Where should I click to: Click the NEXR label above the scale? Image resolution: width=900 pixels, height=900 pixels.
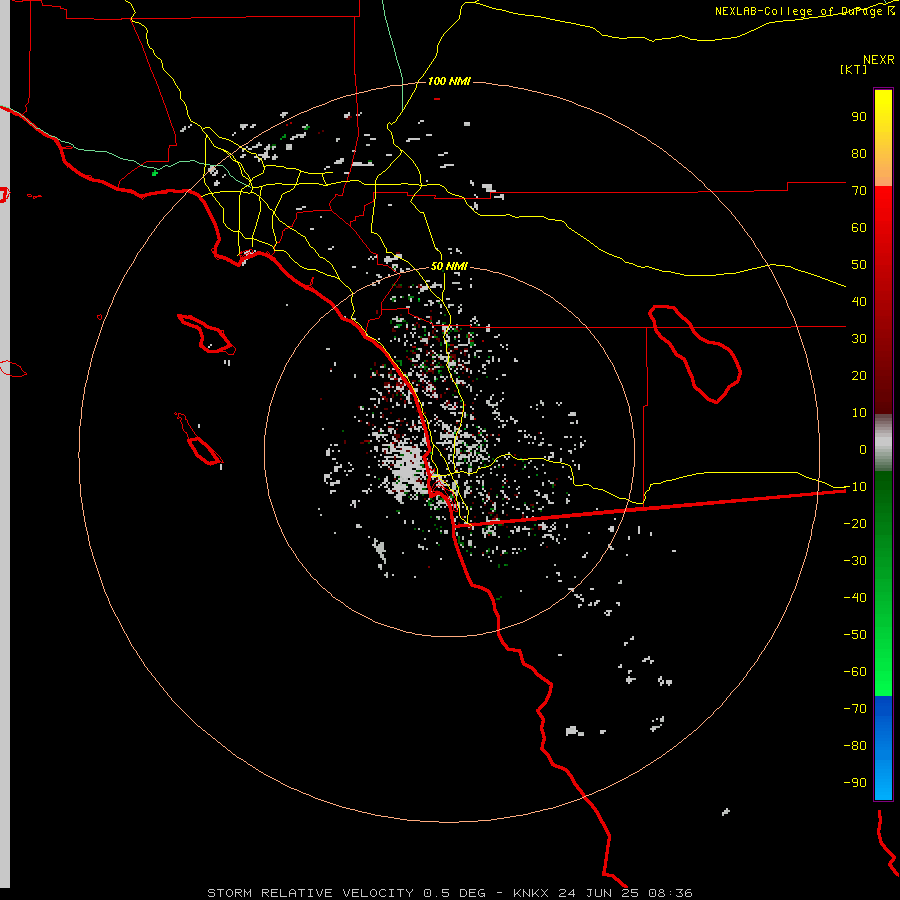tap(879, 60)
